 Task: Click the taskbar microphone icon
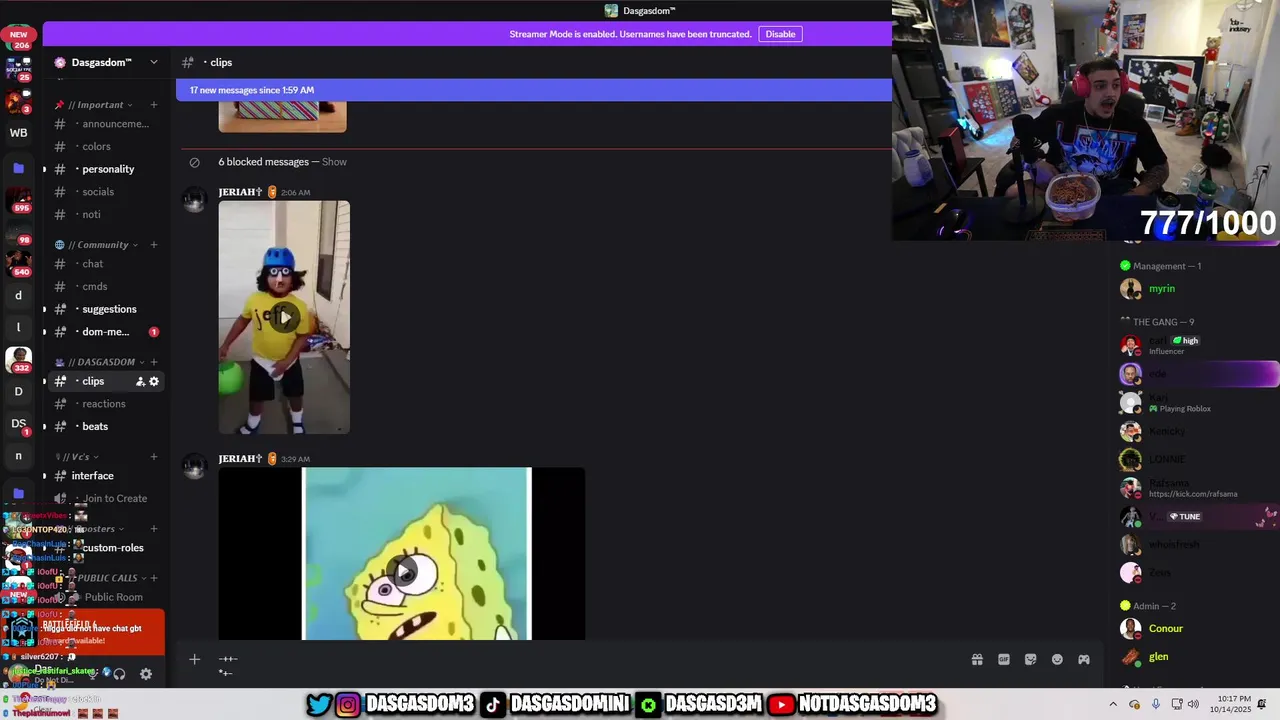[x=1156, y=704]
